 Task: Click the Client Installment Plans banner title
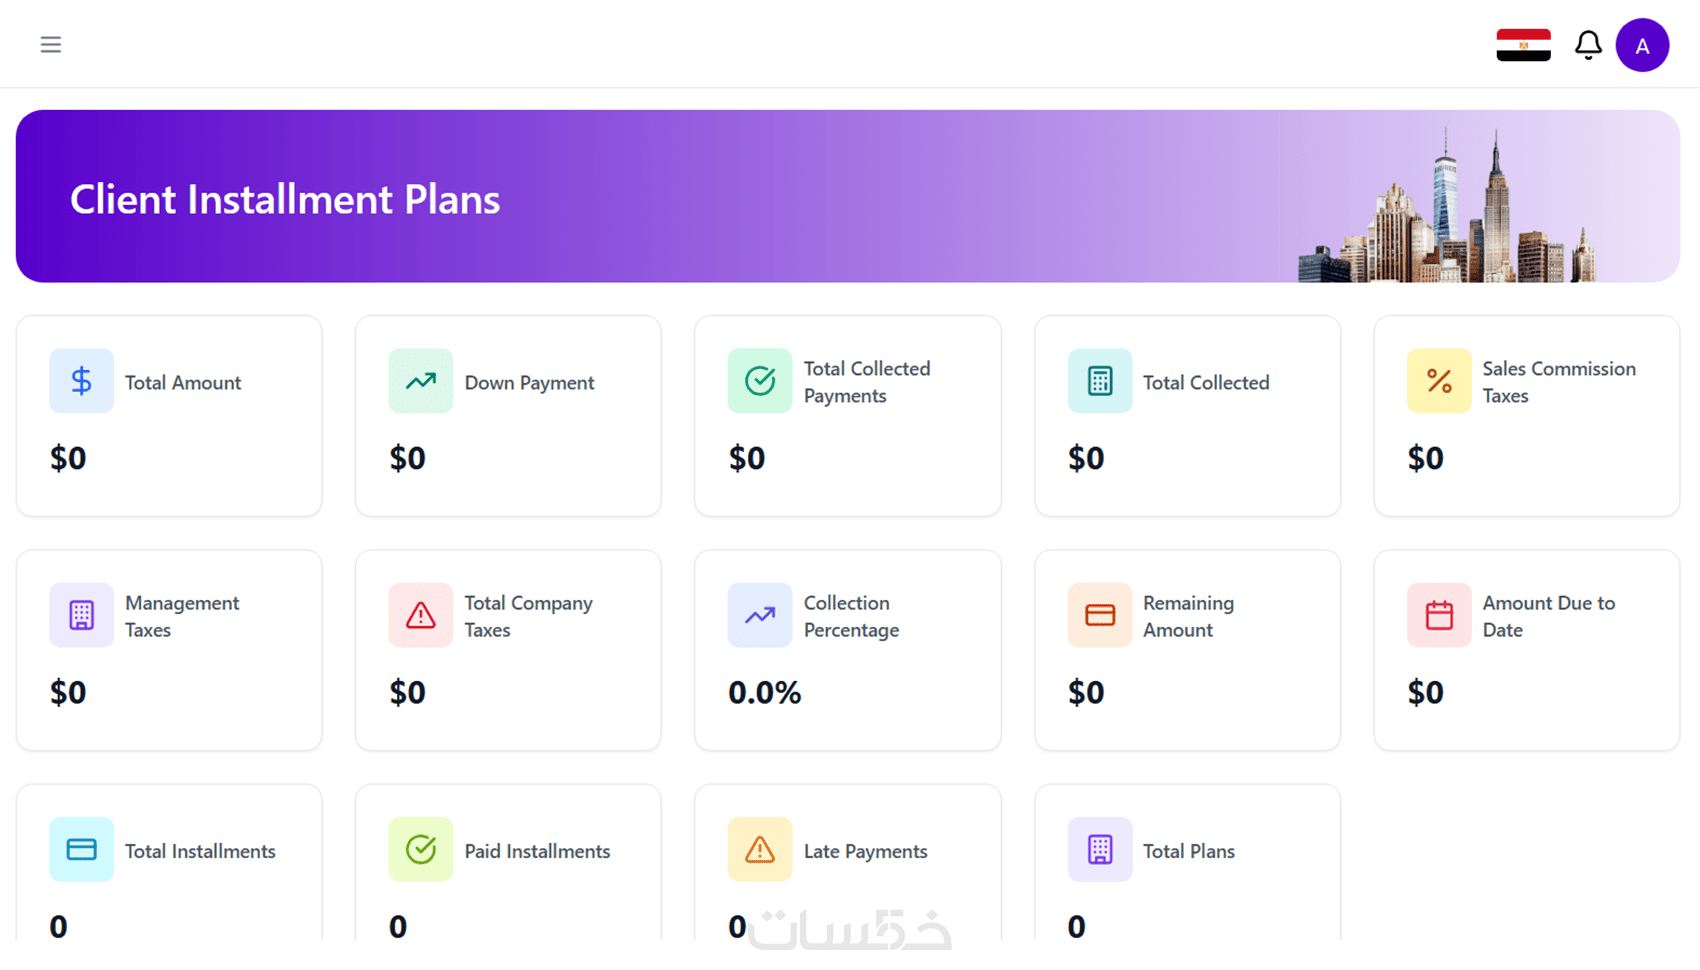tap(285, 199)
